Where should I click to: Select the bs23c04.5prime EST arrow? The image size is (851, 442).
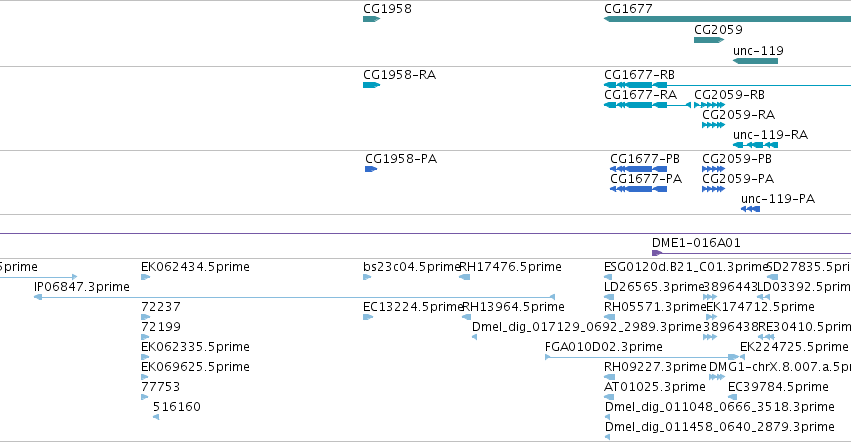click(x=367, y=277)
